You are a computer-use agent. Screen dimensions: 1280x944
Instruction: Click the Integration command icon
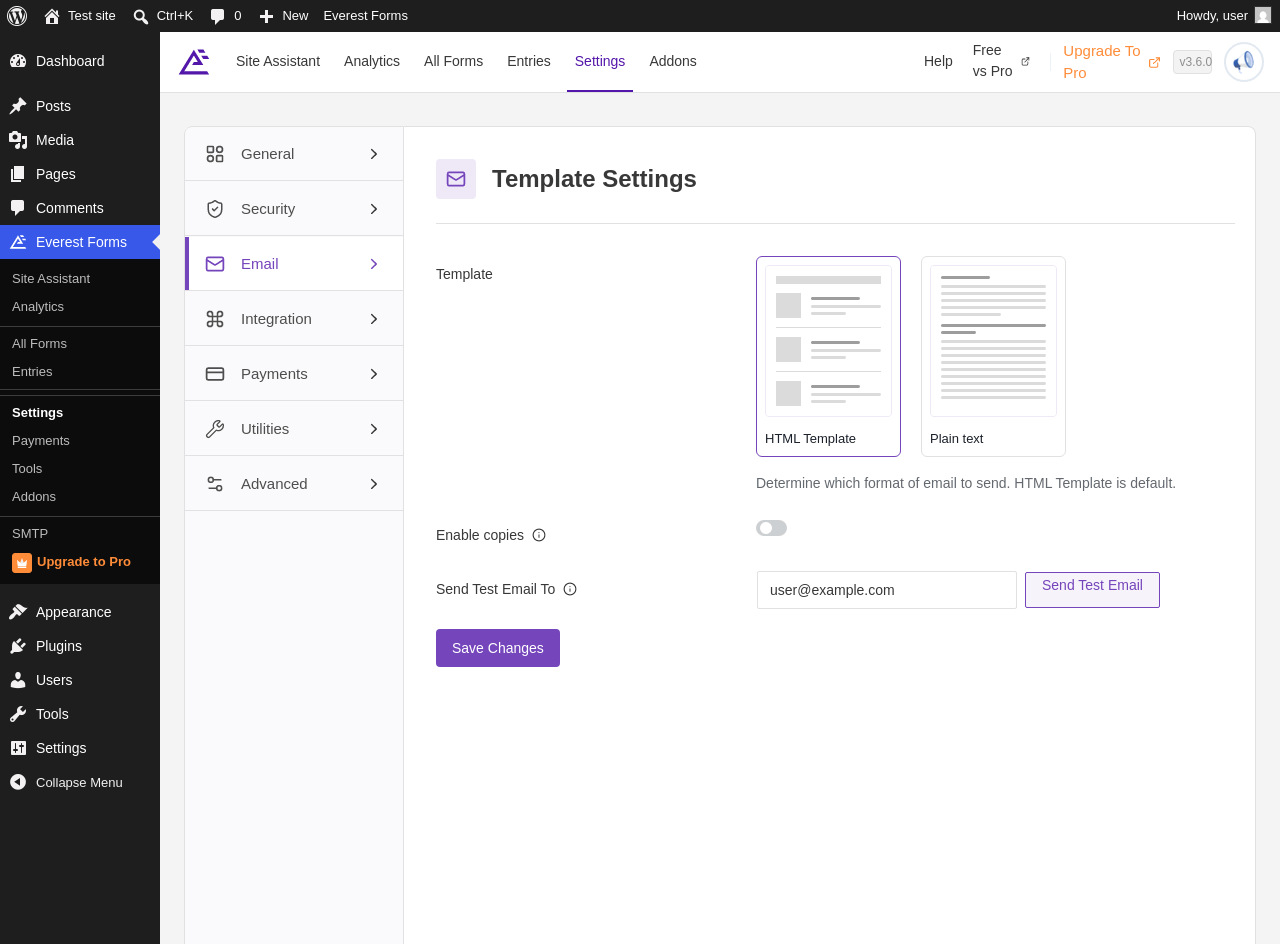point(215,319)
